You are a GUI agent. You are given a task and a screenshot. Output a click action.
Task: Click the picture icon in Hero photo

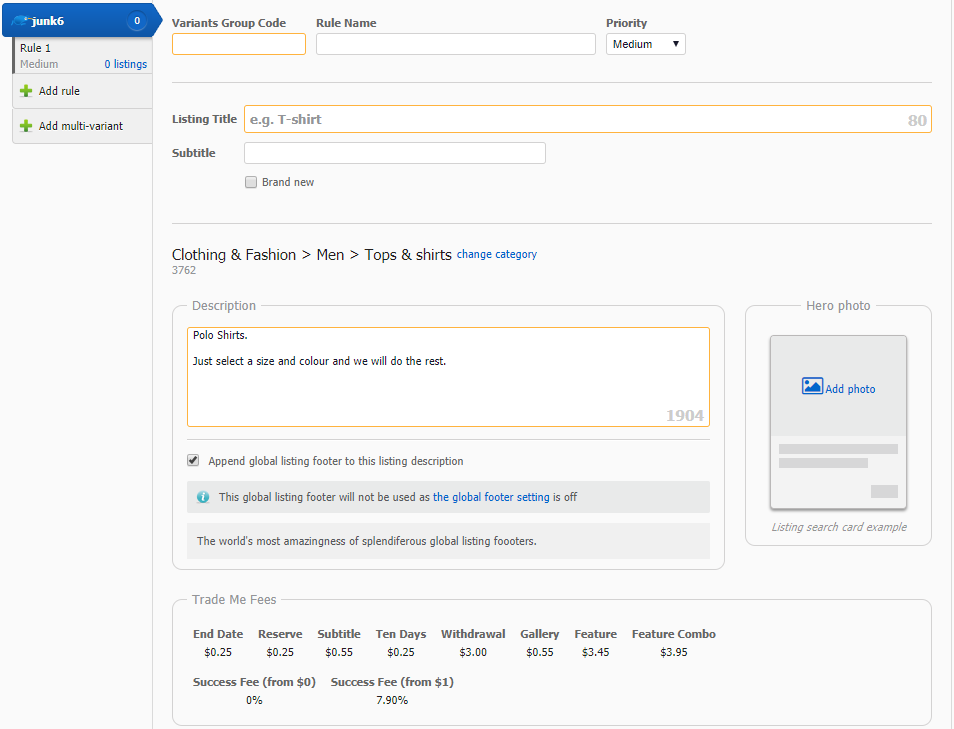[812, 386]
